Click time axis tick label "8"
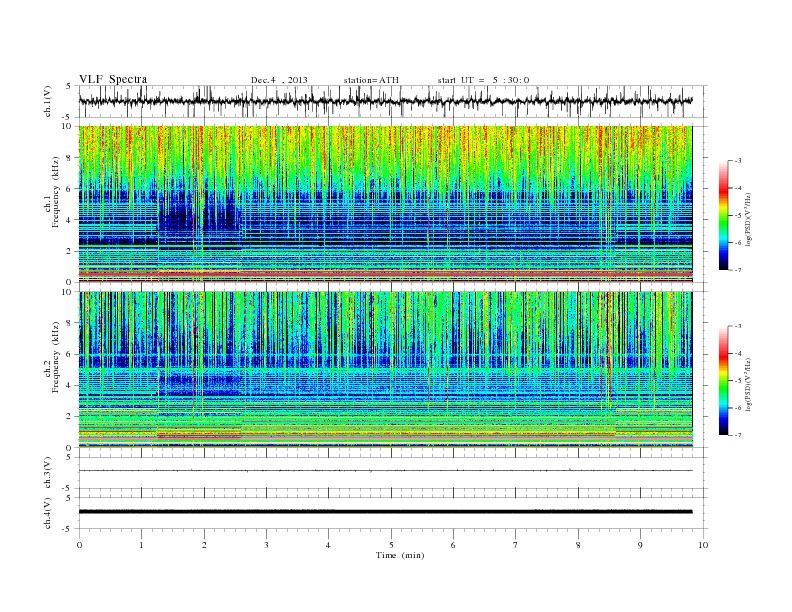Image resolution: width=792 pixels, height=612 pixels. click(x=578, y=545)
